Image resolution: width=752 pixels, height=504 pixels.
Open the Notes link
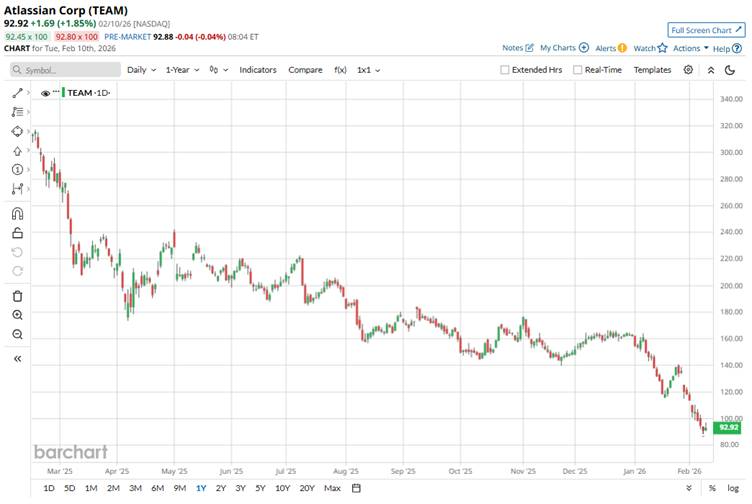click(x=517, y=48)
